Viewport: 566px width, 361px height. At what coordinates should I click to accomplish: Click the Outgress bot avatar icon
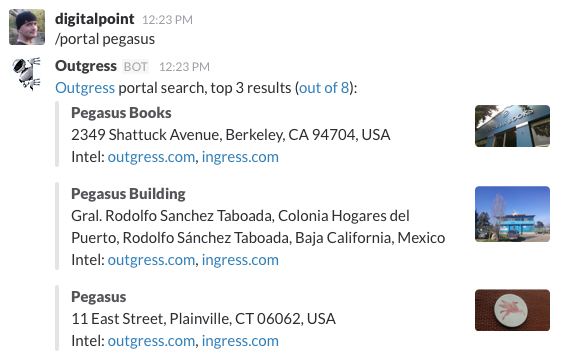click(x=27, y=74)
